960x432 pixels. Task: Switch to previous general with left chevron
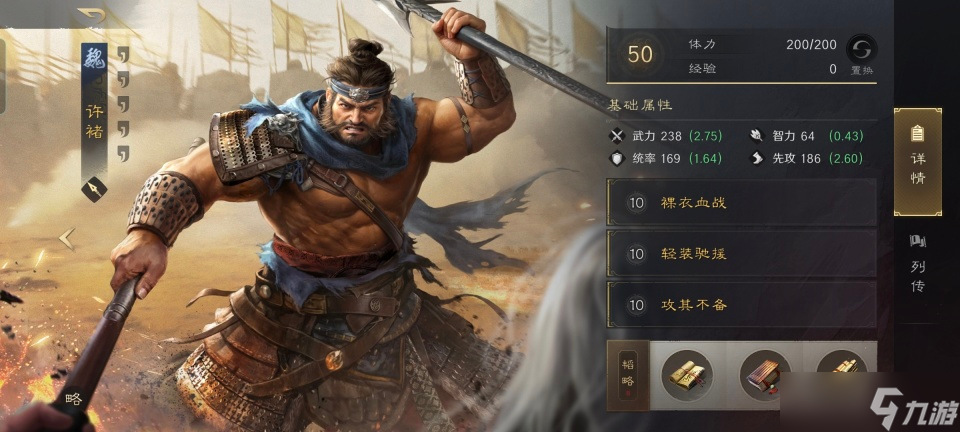coord(66,239)
